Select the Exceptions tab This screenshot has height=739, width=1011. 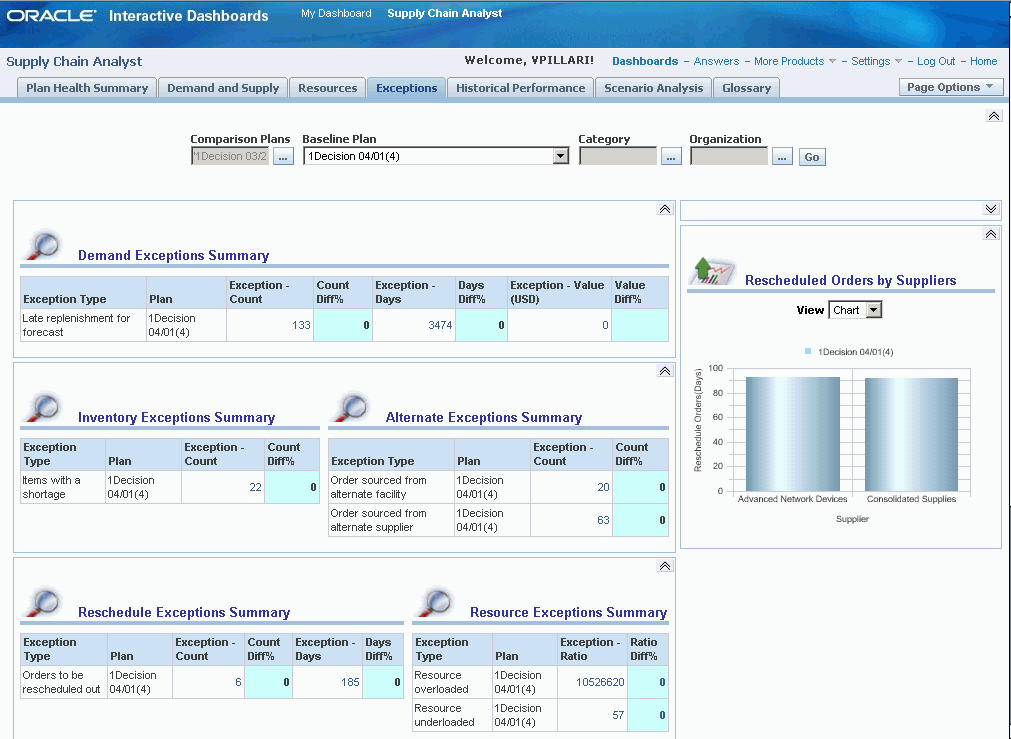pos(407,88)
